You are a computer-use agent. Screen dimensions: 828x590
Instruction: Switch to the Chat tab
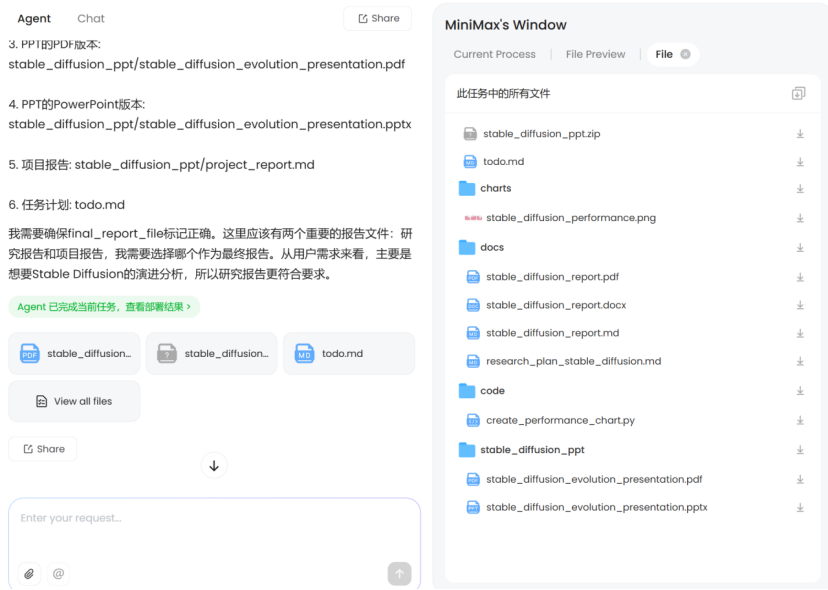[x=91, y=19]
